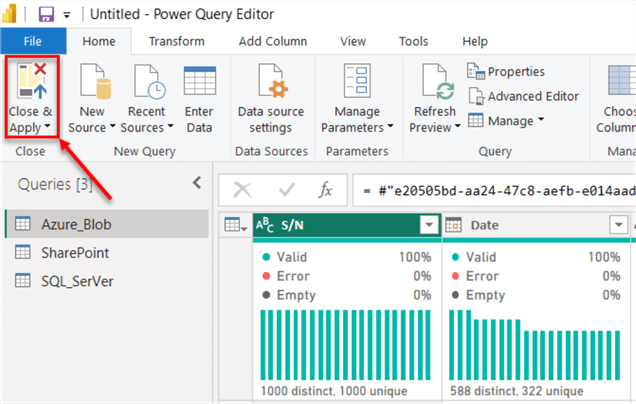The width and height of the screenshot is (636, 404).
Task: Open Data source settings
Action: point(271,97)
